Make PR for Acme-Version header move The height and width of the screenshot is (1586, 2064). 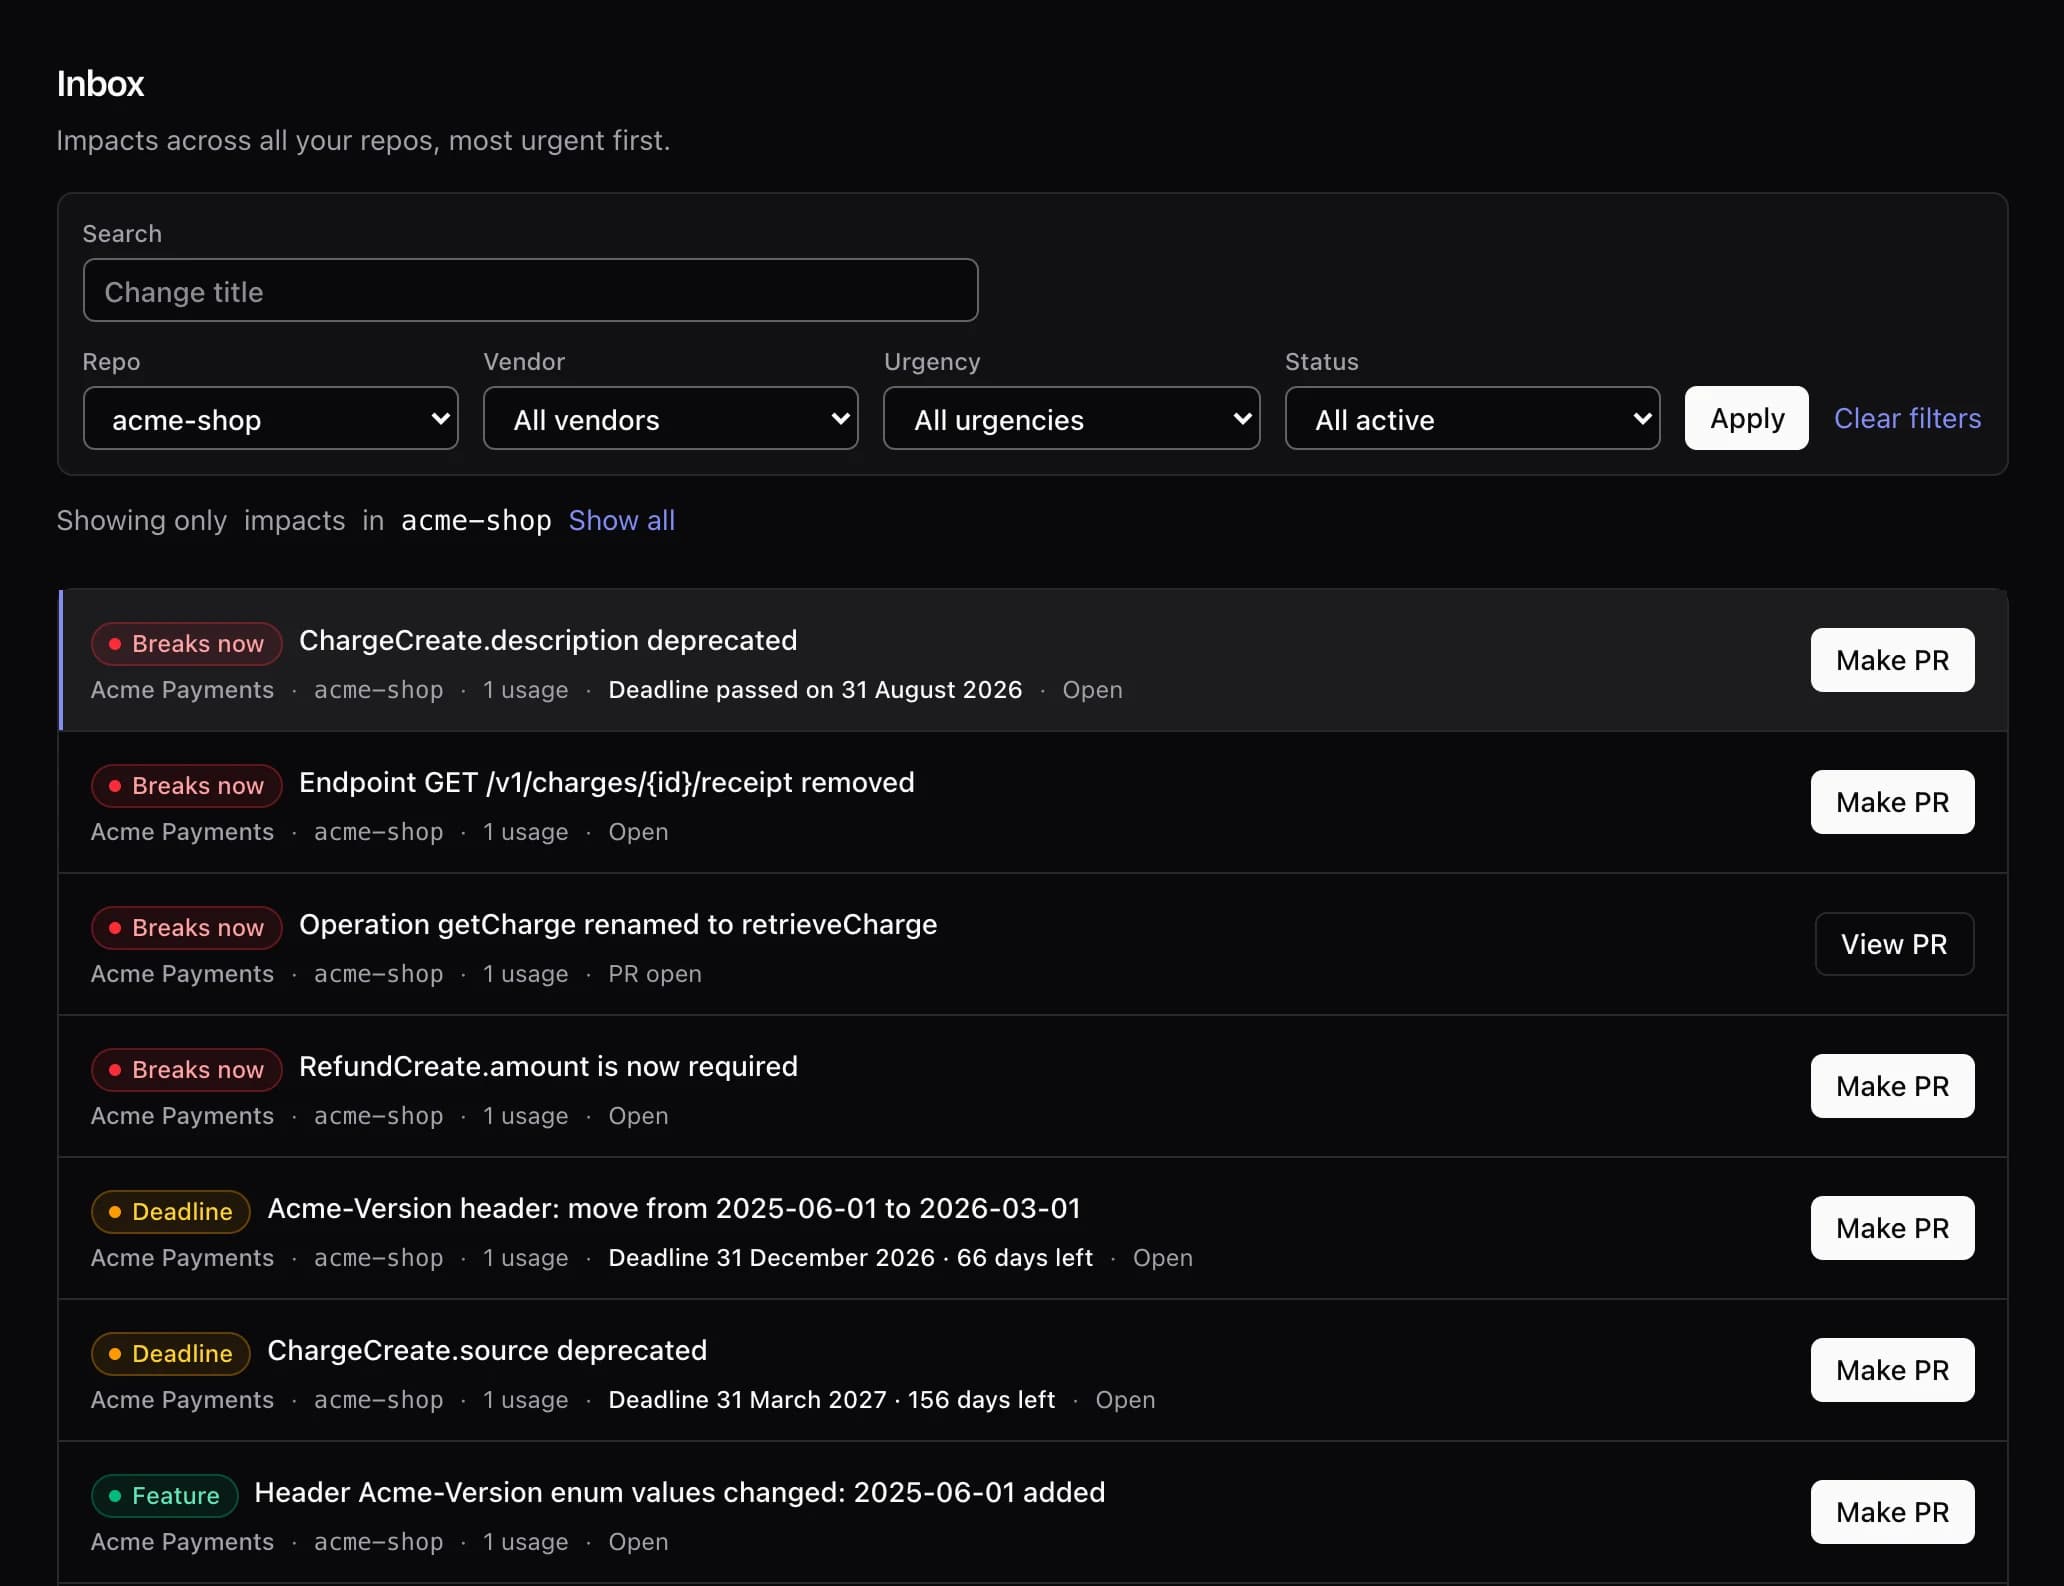[x=1892, y=1228]
